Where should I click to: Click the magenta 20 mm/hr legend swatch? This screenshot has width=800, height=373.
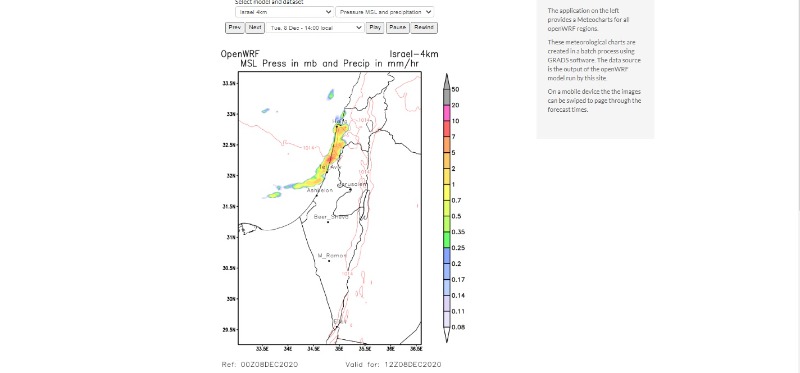click(x=446, y=112)
